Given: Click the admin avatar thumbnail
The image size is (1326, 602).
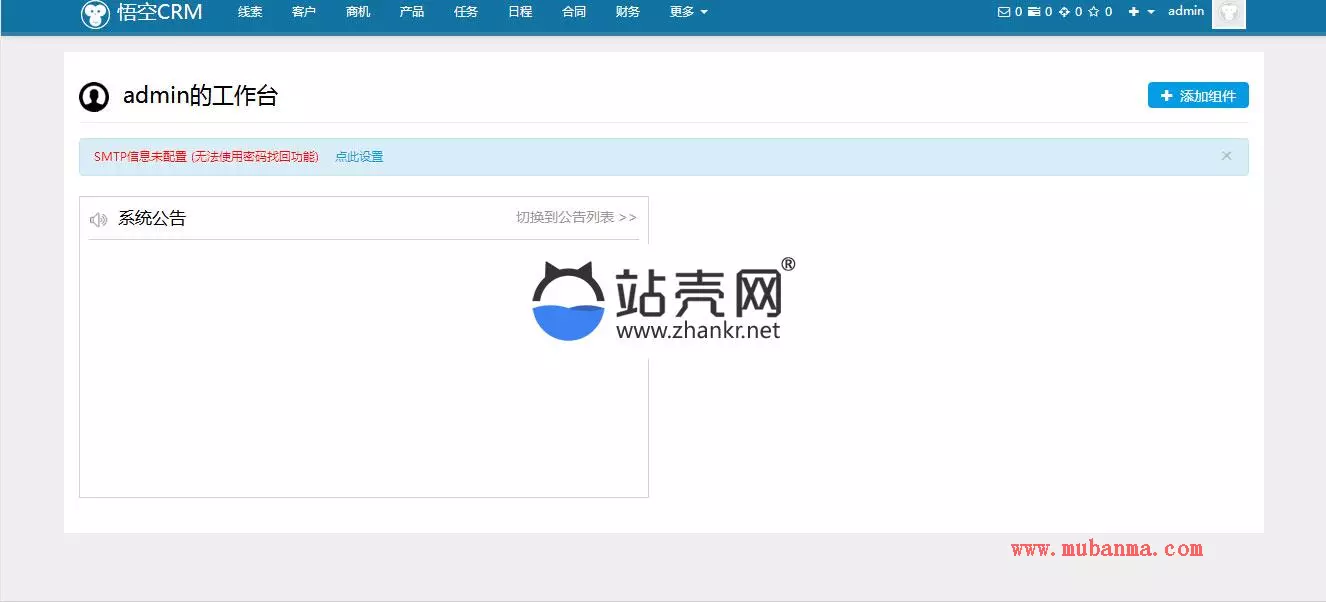Looking at the screenshot, I should pyautogui.click(x=1228, y=14).
